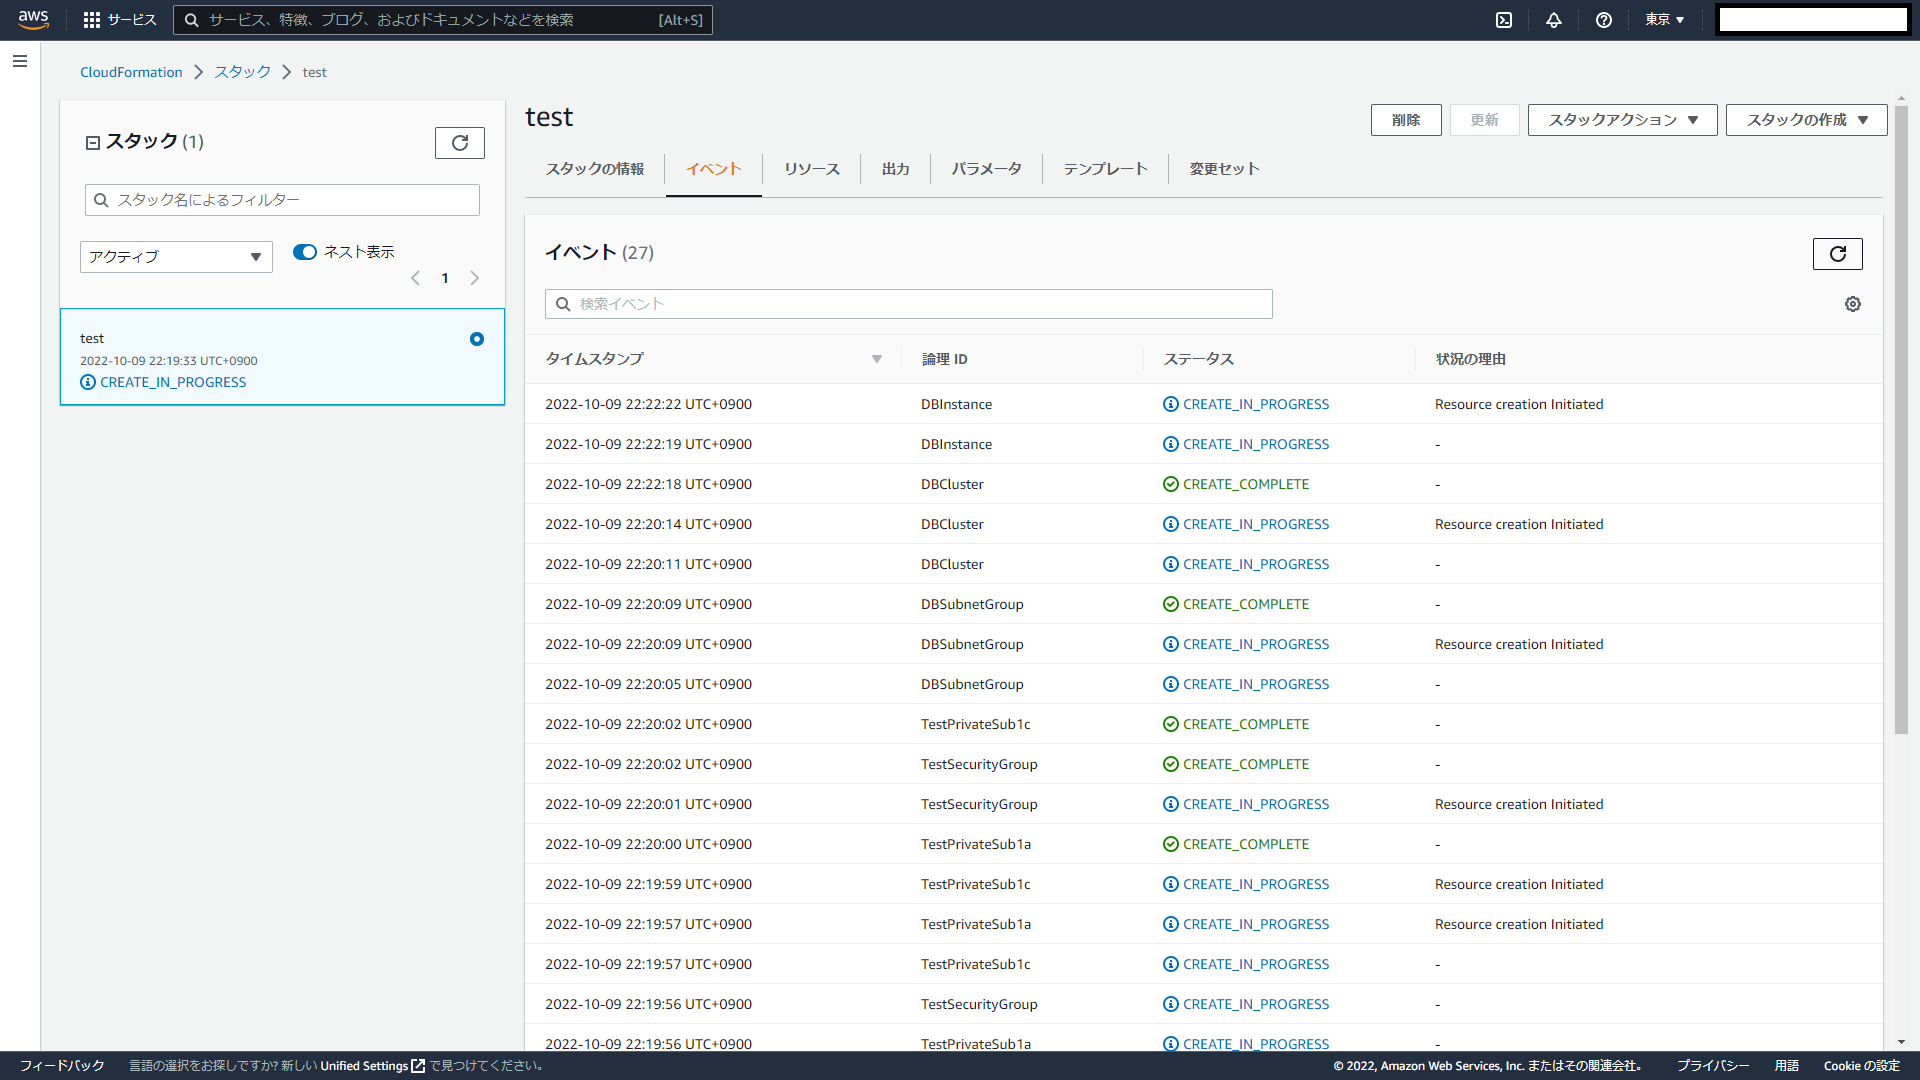Open the notifications bell icon

pyautogui.click(x=1554, y=20)
